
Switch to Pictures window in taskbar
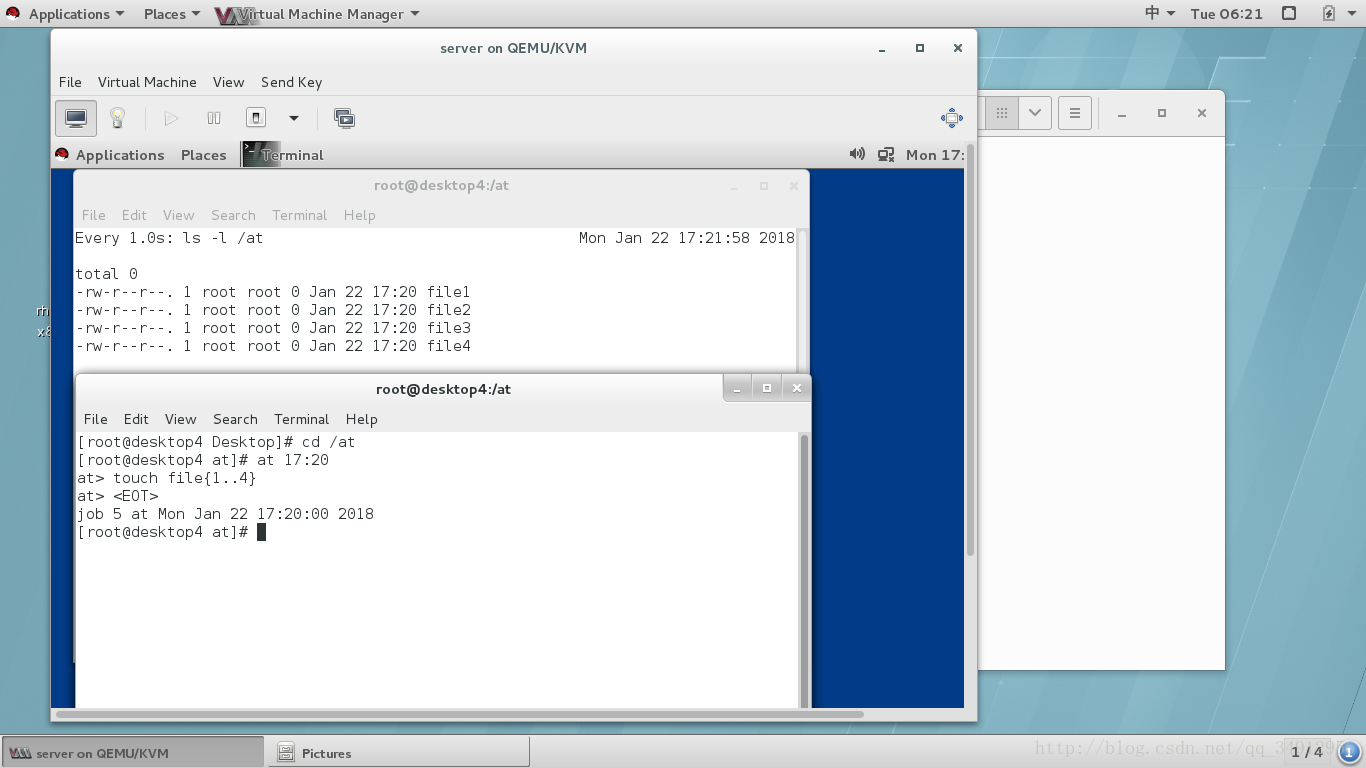[398, 753]
